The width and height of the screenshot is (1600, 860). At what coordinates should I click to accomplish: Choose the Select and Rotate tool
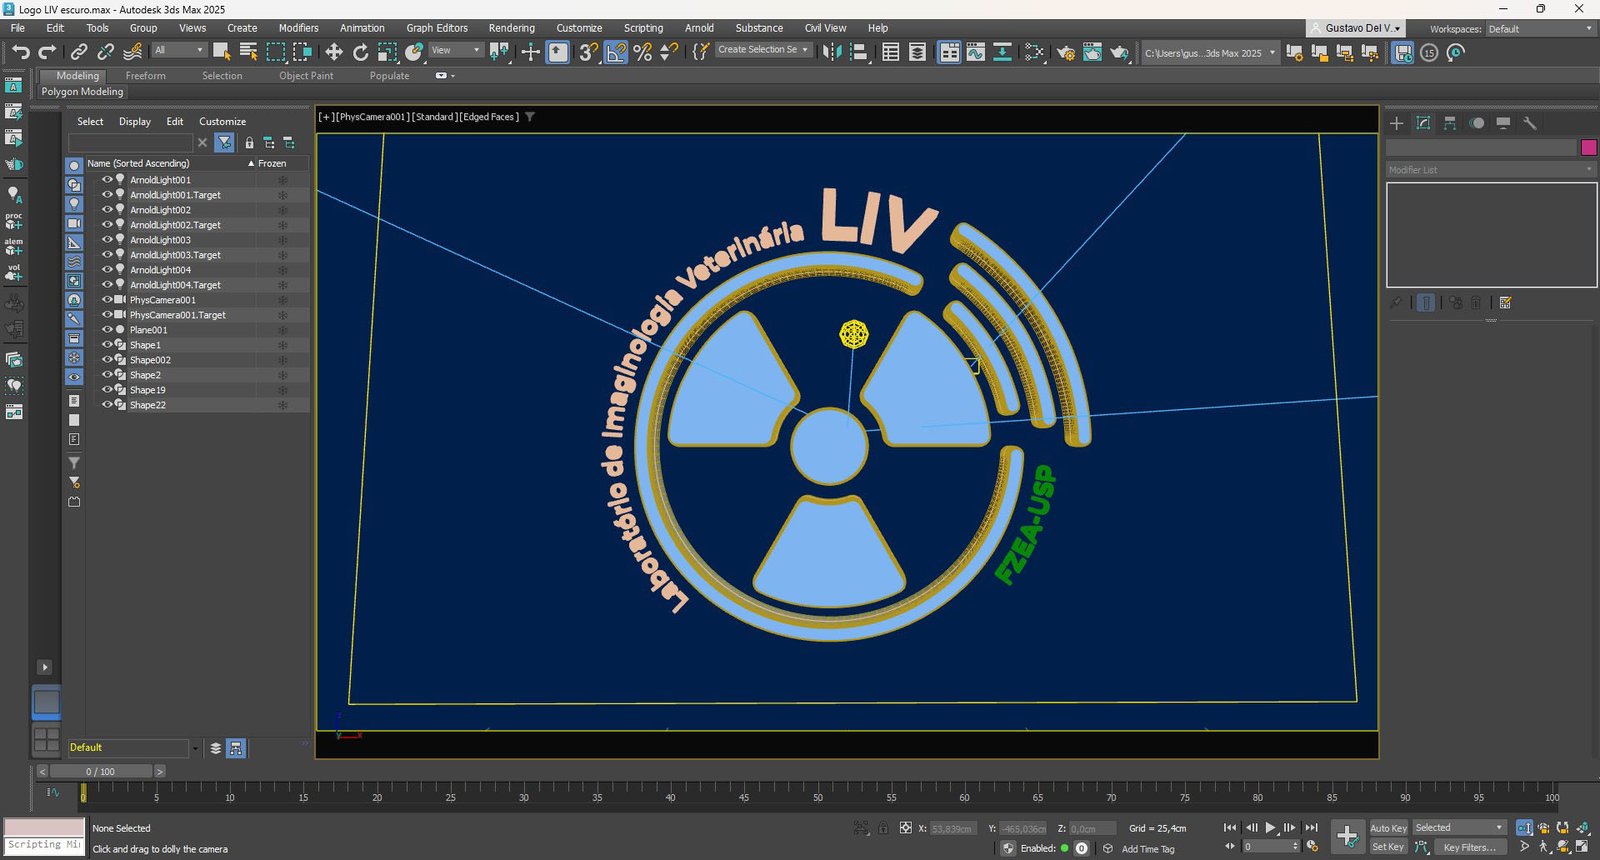pyautogui.click(x=361, y=52)
